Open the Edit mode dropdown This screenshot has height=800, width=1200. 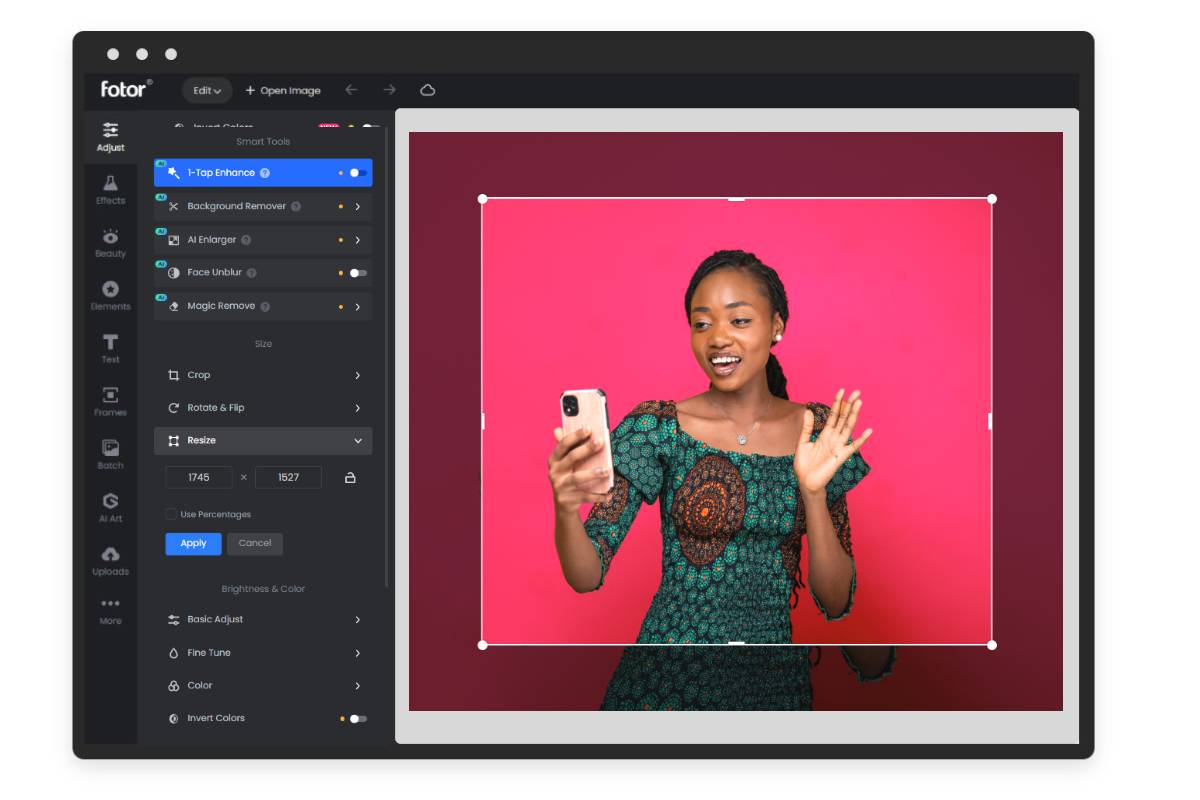tap(206, 90)
